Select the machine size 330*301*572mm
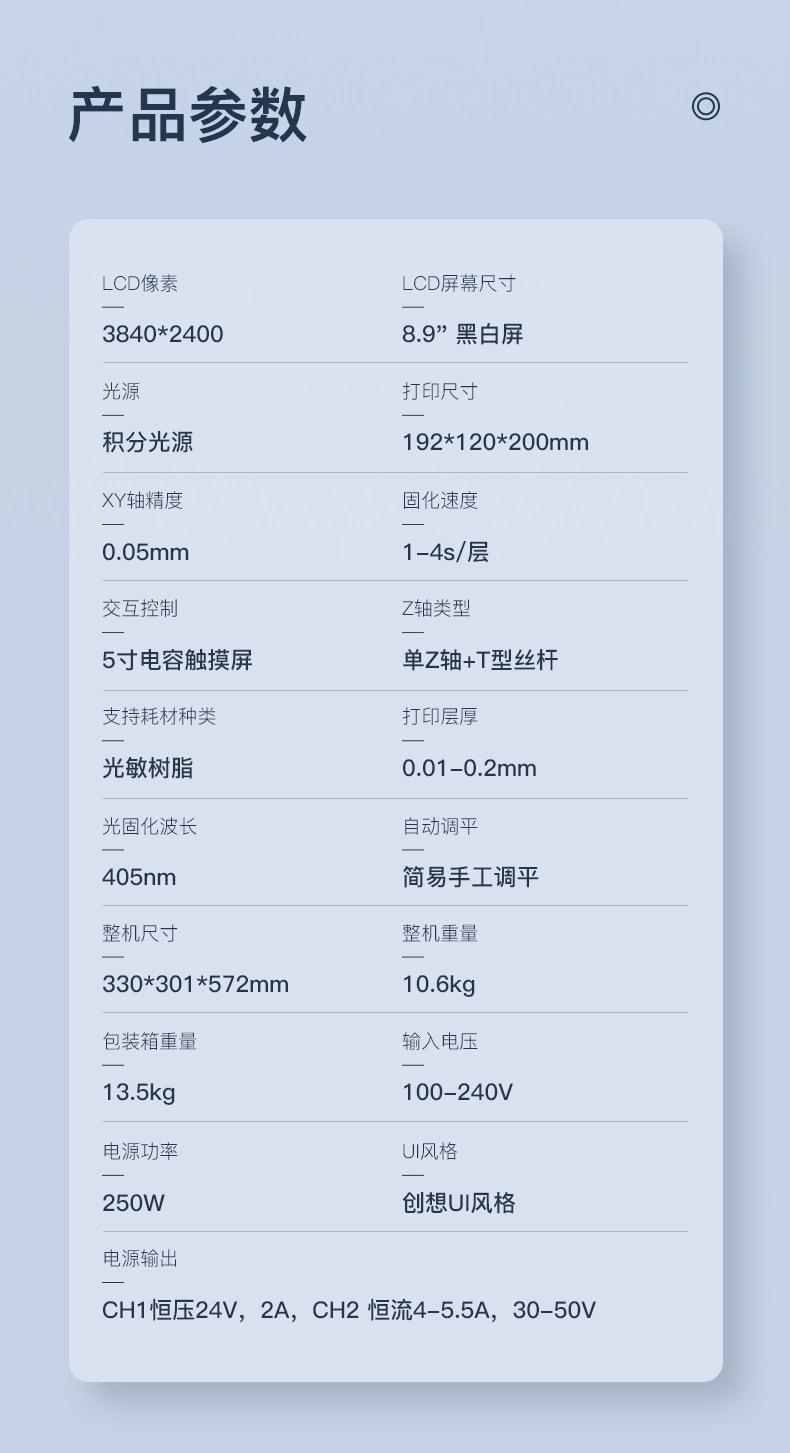Image resolution: width=790 pixels, height=1453 pixels. click(x=195, y=984)
